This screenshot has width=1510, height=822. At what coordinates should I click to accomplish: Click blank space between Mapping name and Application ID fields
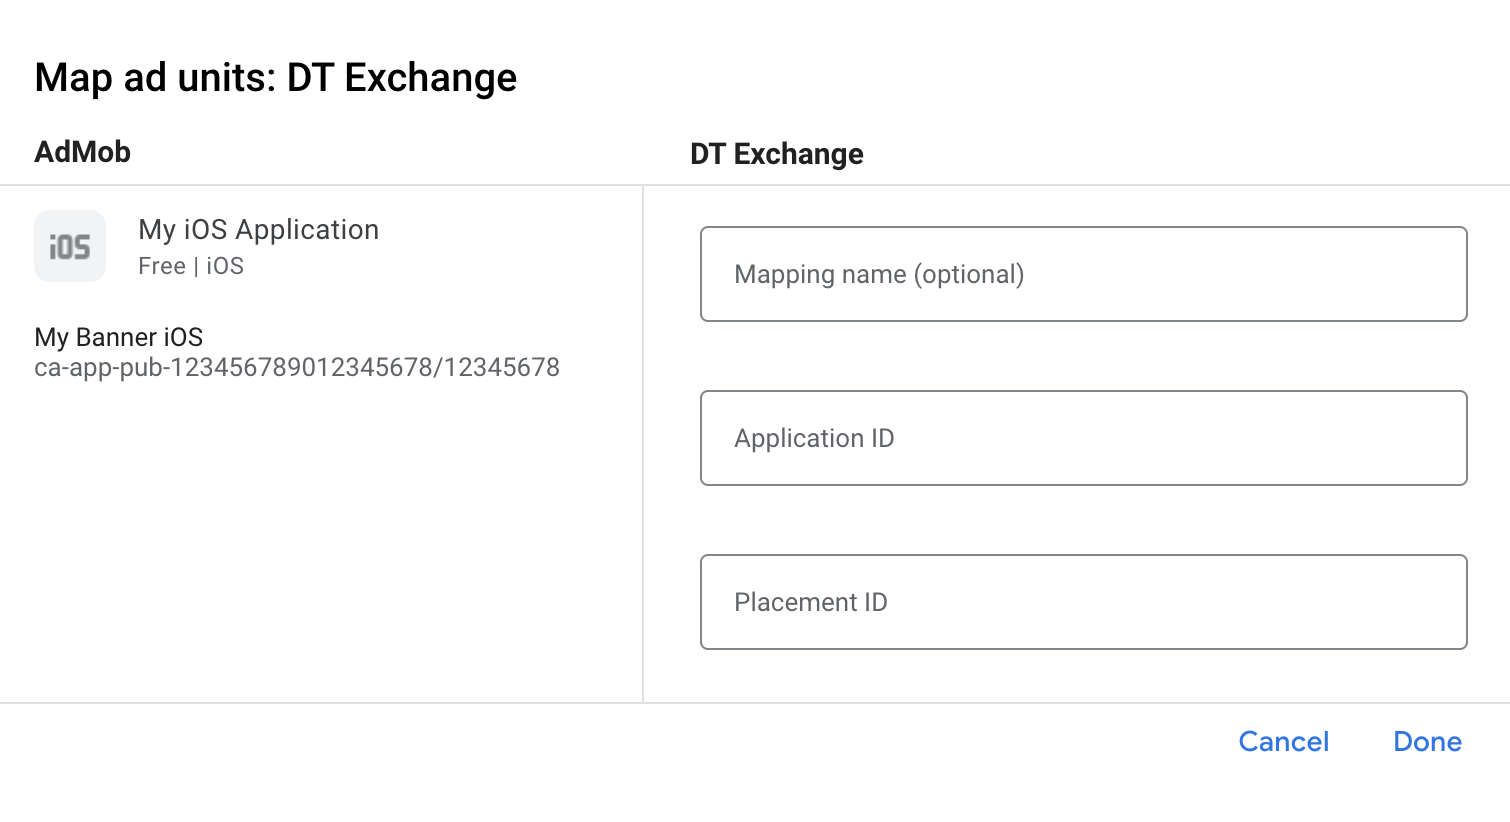point(1083,356)
